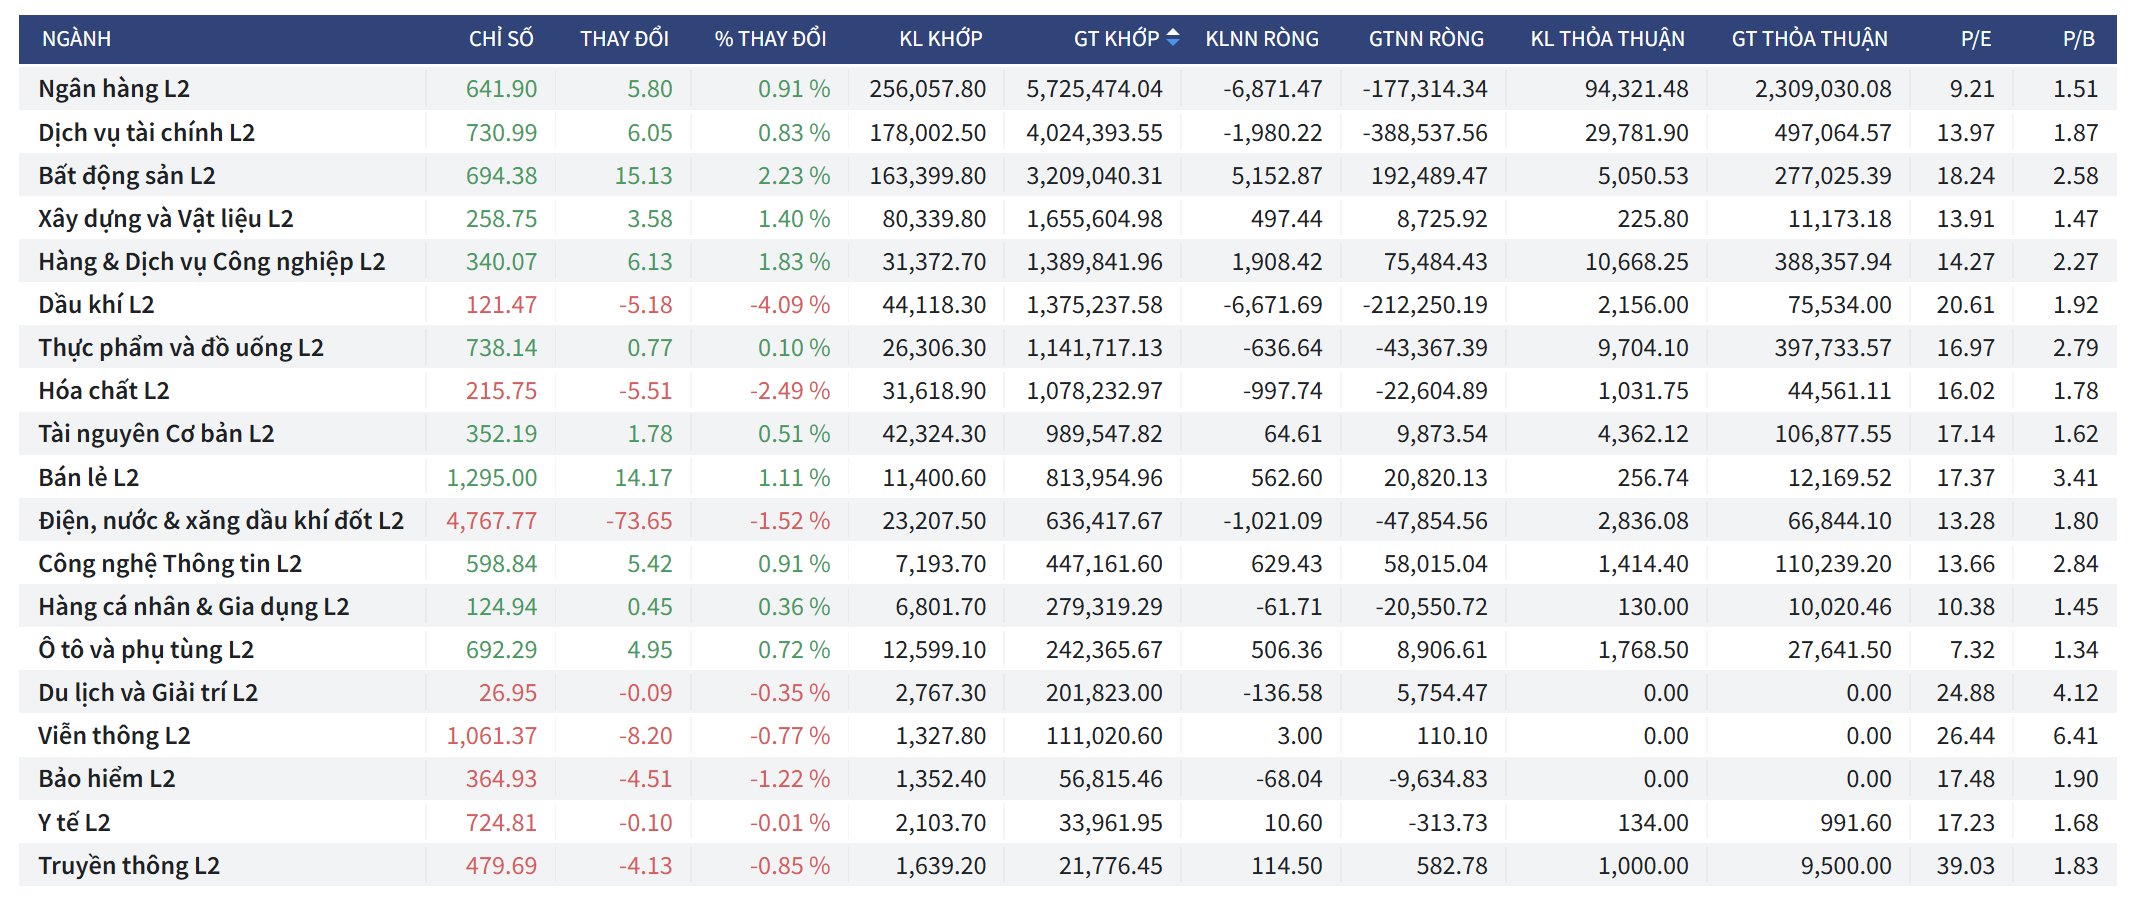Click the % THAY ĐỔI column header
Viewport: 2137px width, 902px height.
coord(770,39)
